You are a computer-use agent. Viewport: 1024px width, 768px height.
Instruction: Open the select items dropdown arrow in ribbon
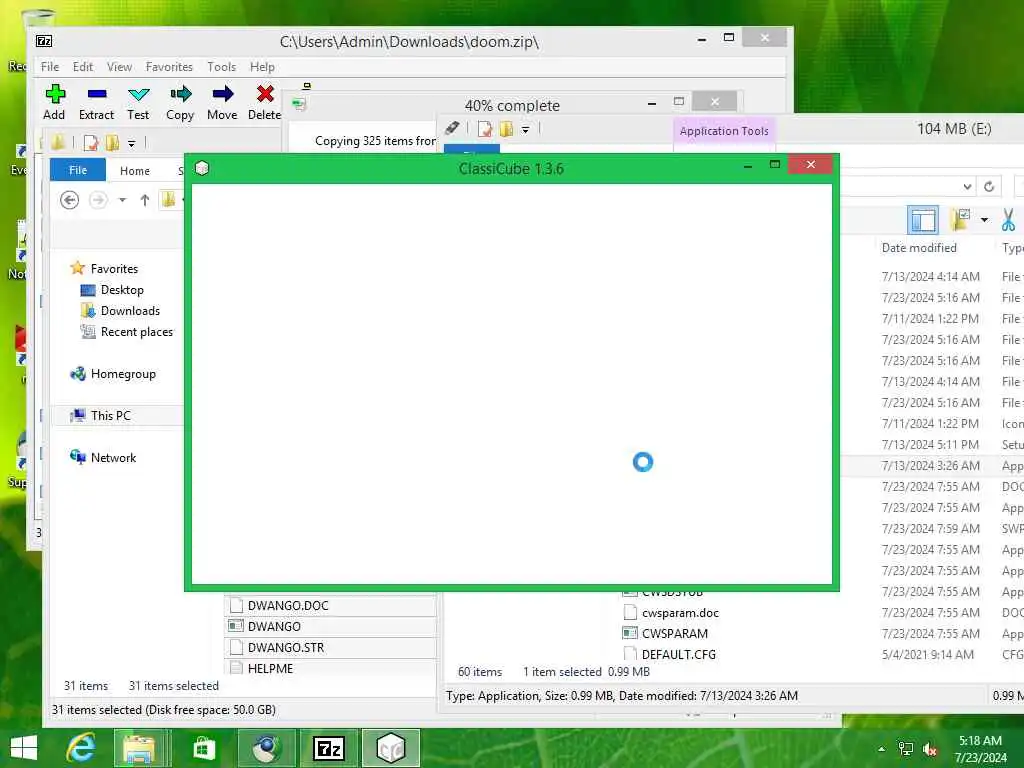984,220
